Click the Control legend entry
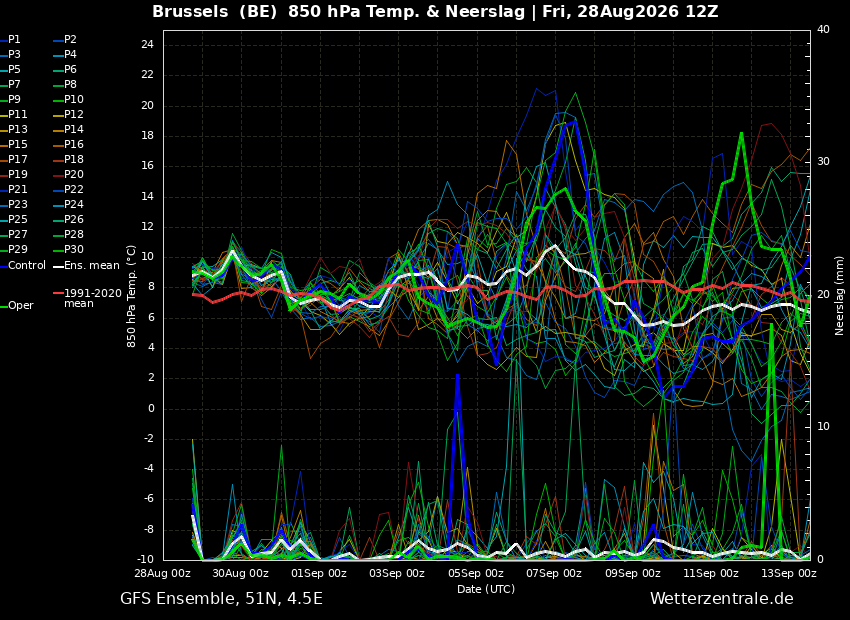Image resolution: width=850 pixels, height=620 pixels. point(23,266)
